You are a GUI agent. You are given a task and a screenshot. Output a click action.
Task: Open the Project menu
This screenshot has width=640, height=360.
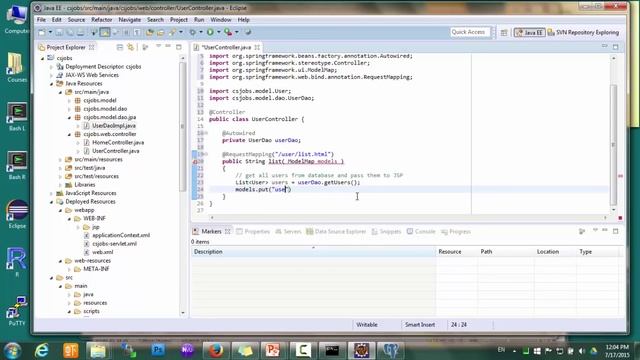[x=179, y=20]
